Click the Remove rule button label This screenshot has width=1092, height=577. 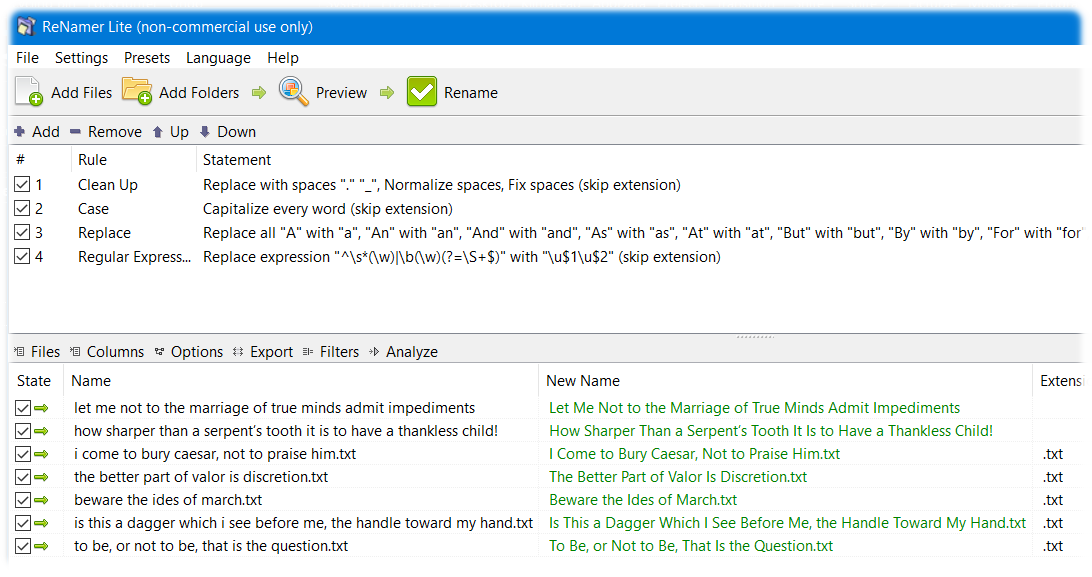click(115, 132)
